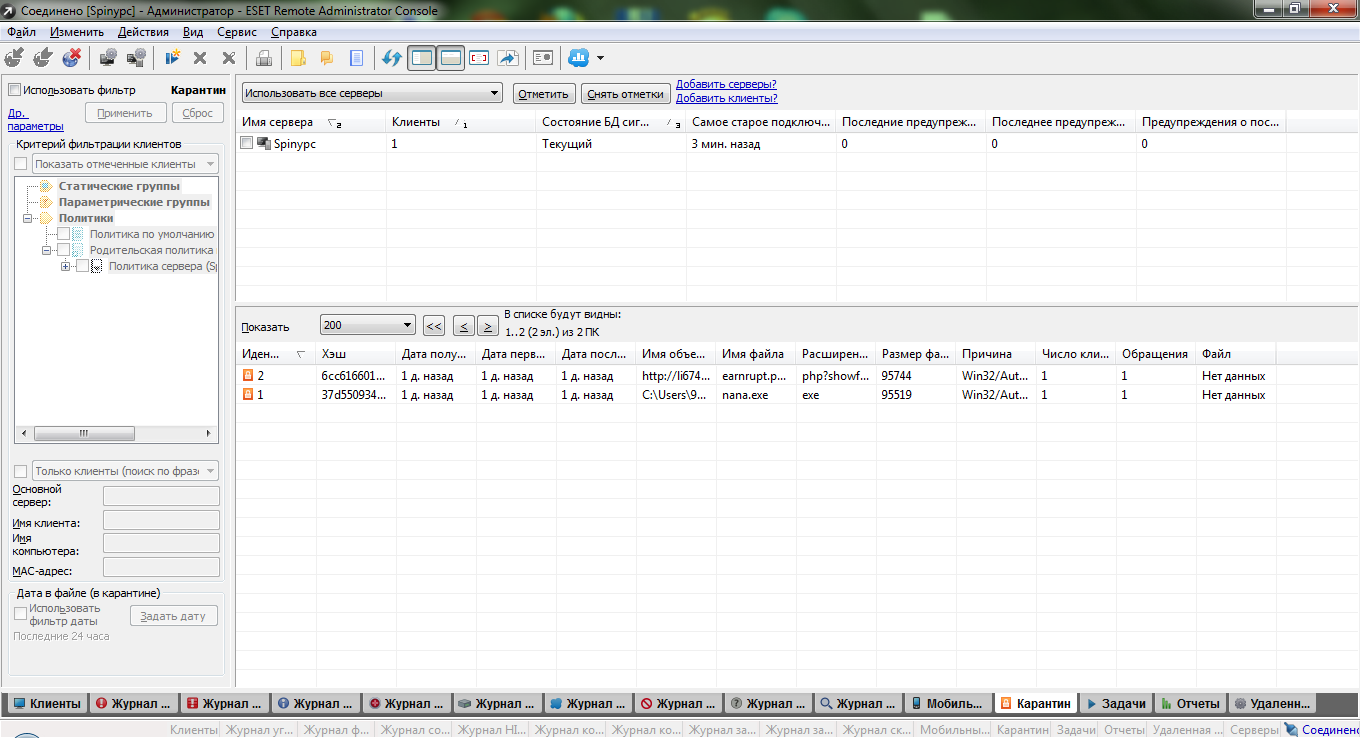
Task: Click the policy tree horizontal scrollbar
Action: coord(116,434)
